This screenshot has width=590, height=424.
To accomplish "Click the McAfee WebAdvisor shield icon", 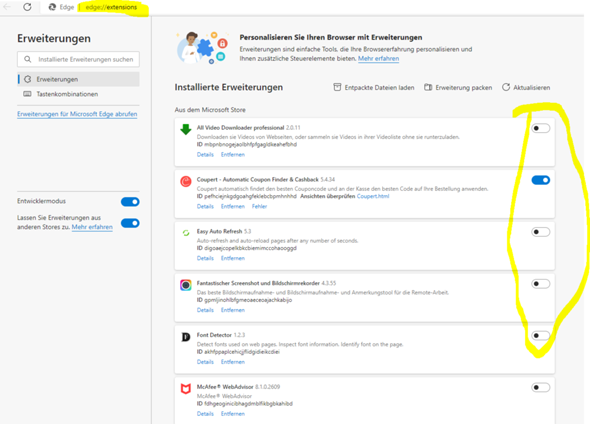I will coord(186,389).
